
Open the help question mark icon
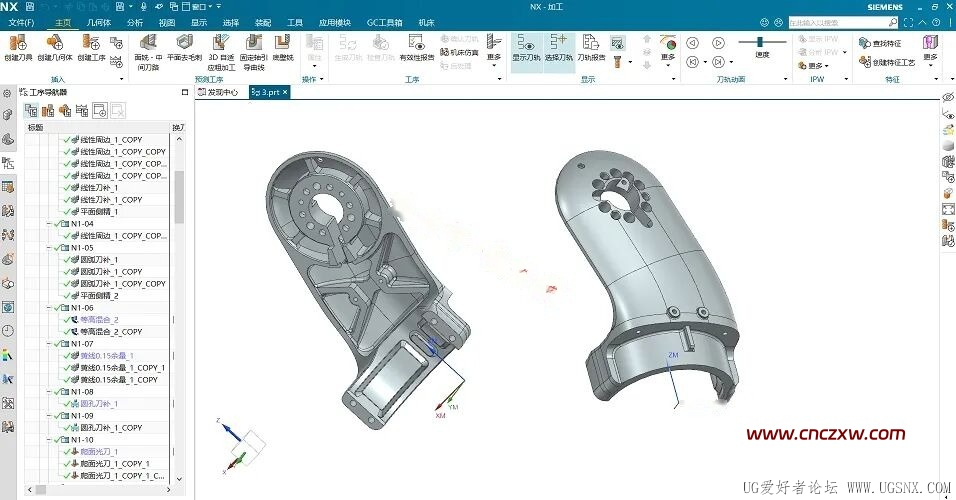pos(936,23)
